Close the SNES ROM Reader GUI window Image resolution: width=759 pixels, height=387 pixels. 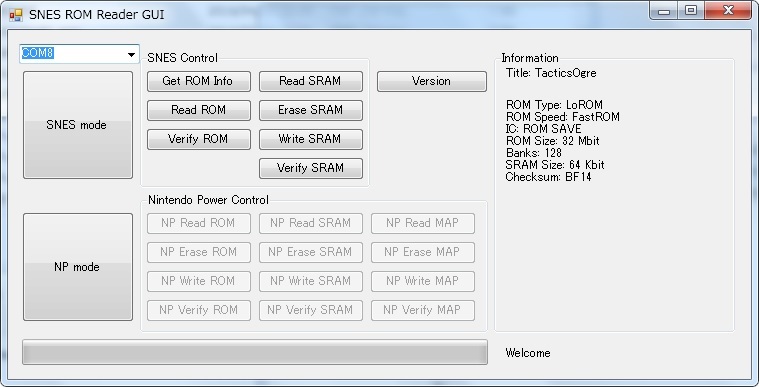point(729,11)
